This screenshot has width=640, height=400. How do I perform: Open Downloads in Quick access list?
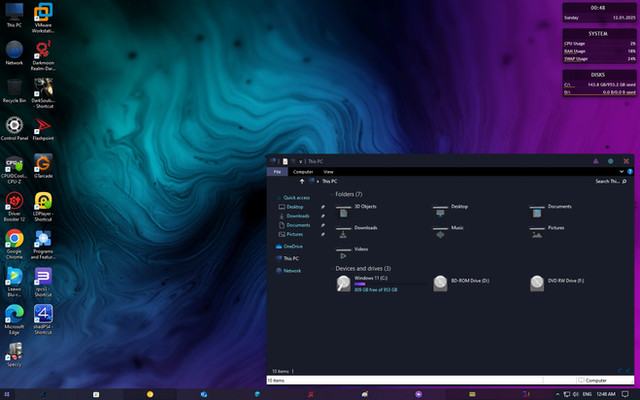(x=294, y=216)
